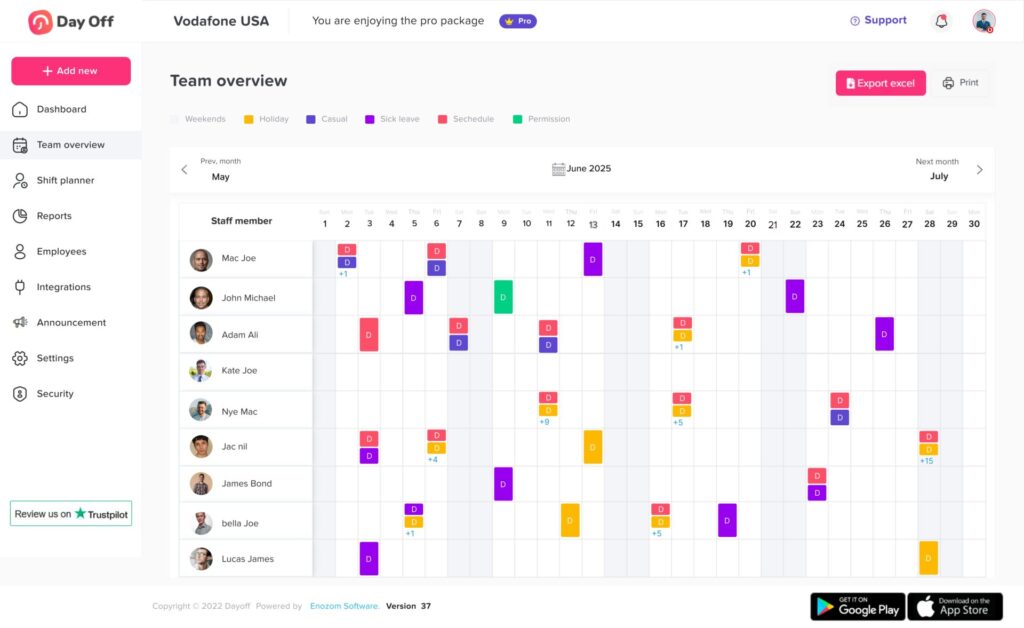
Task: Go to previous month with left chevron
Action: (184, 170)
